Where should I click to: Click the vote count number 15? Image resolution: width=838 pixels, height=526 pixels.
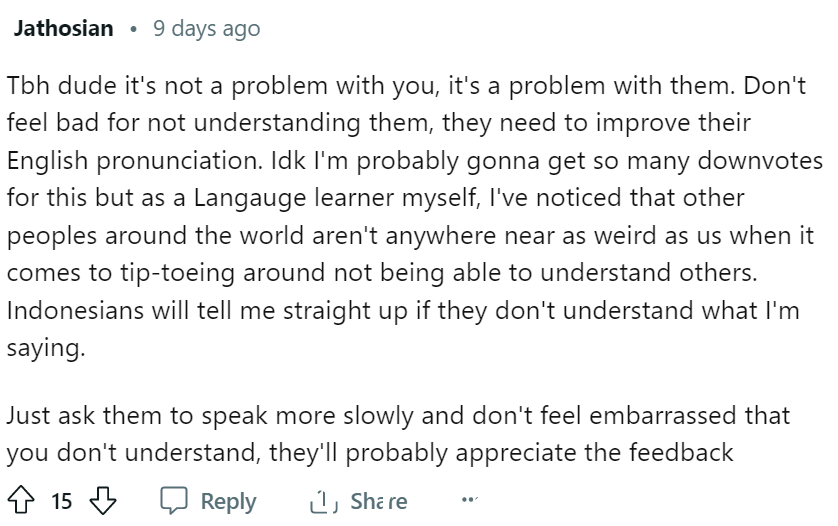(x=61, y=501)
